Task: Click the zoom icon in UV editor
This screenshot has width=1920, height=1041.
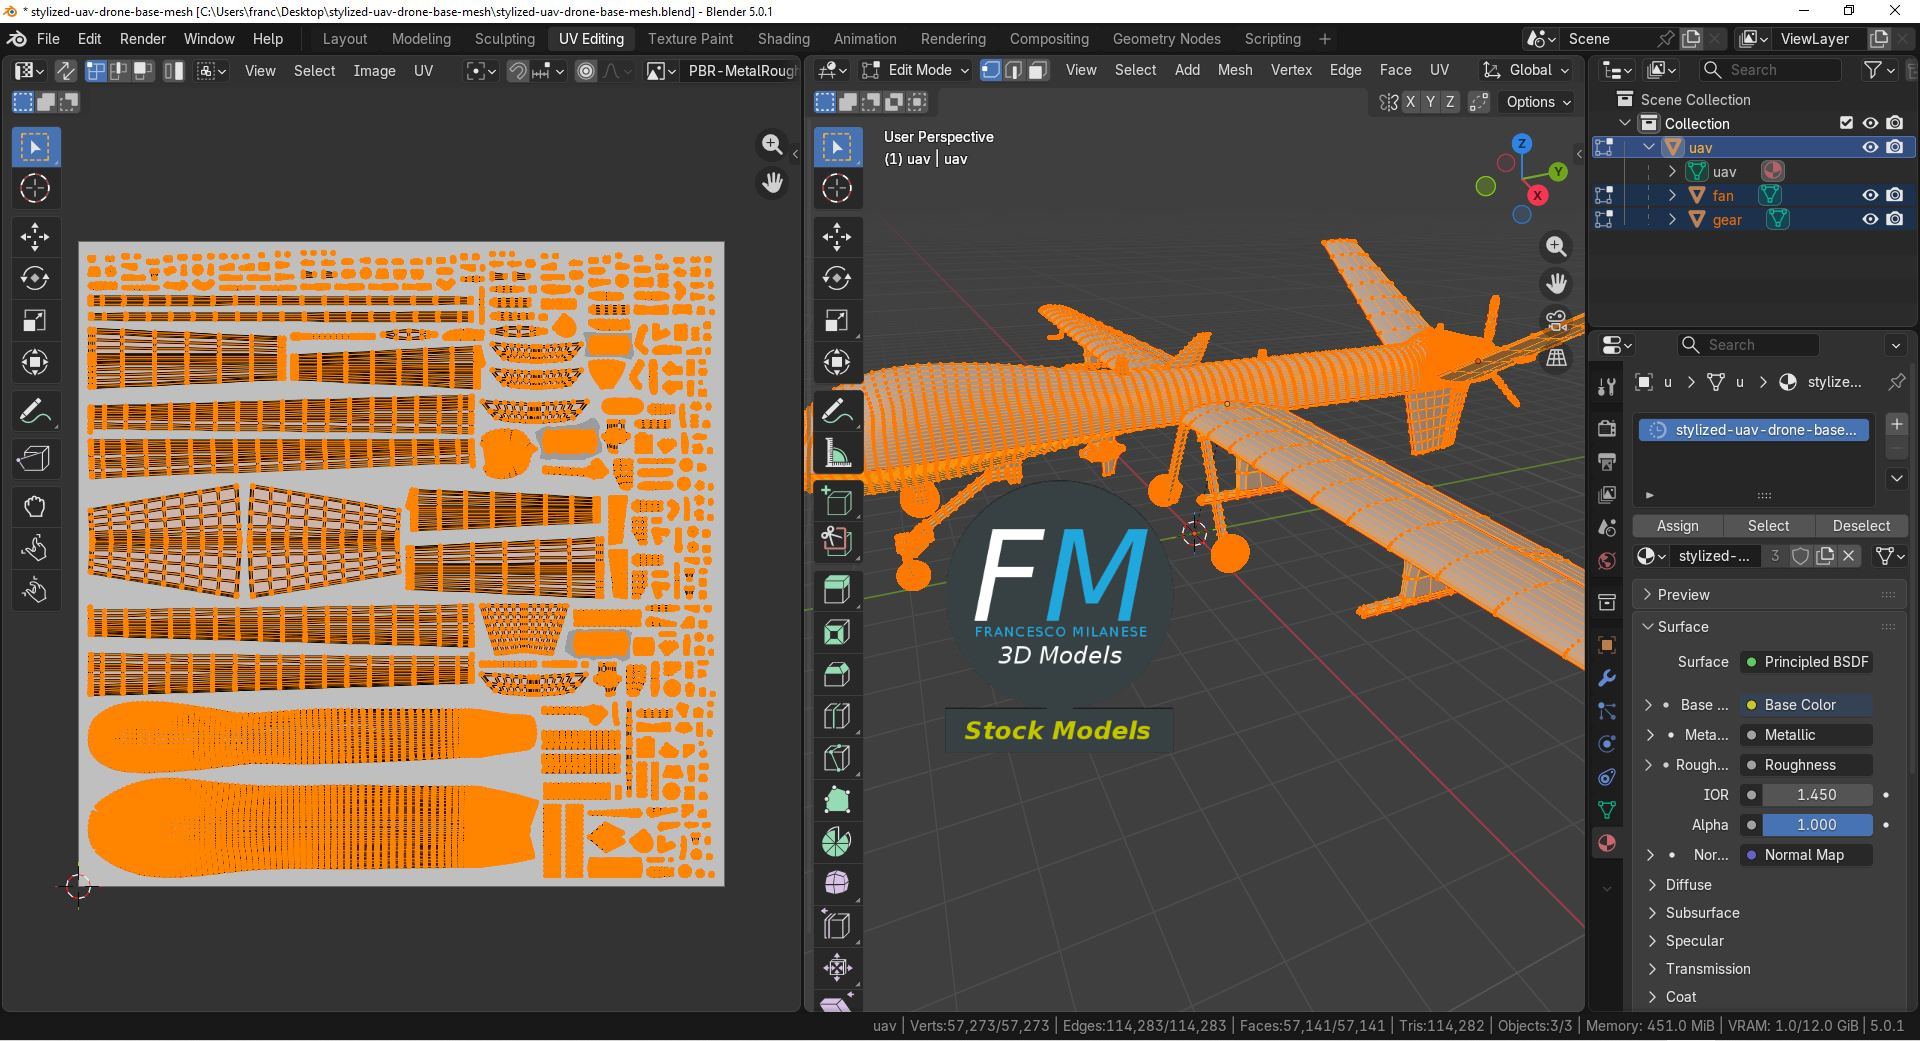Action: click(x=772, y=145)
